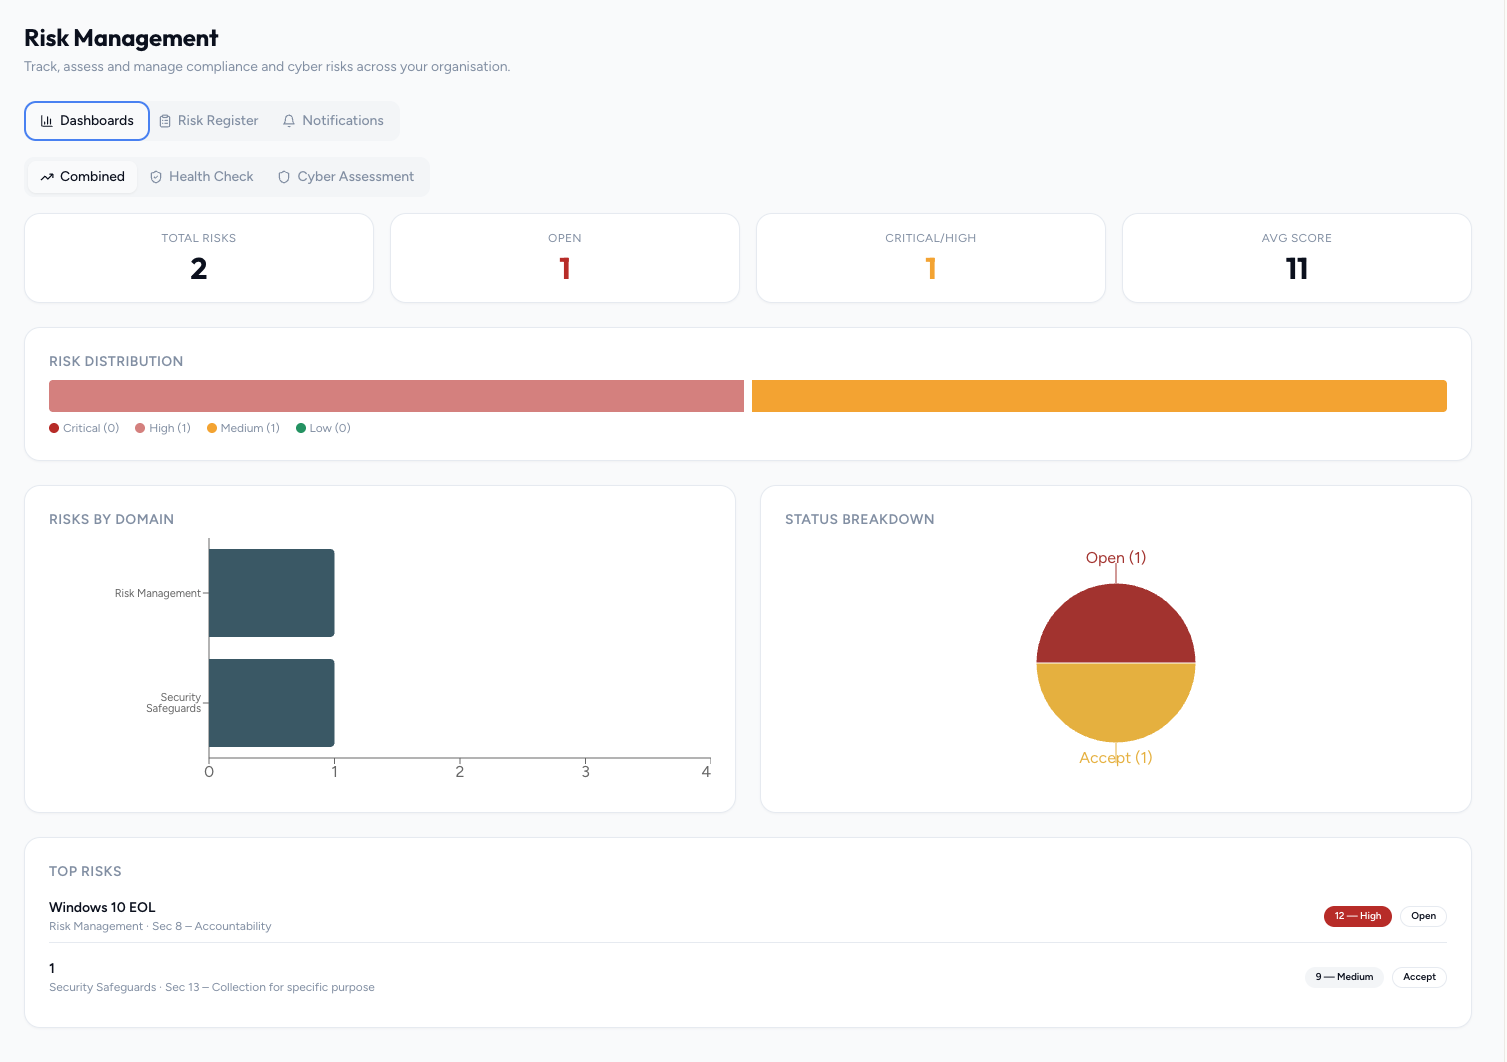The width and height of the screenshot is (1507, 1062).
Task: Click the Dashboards bar chart icon
Action: (46, 121)
